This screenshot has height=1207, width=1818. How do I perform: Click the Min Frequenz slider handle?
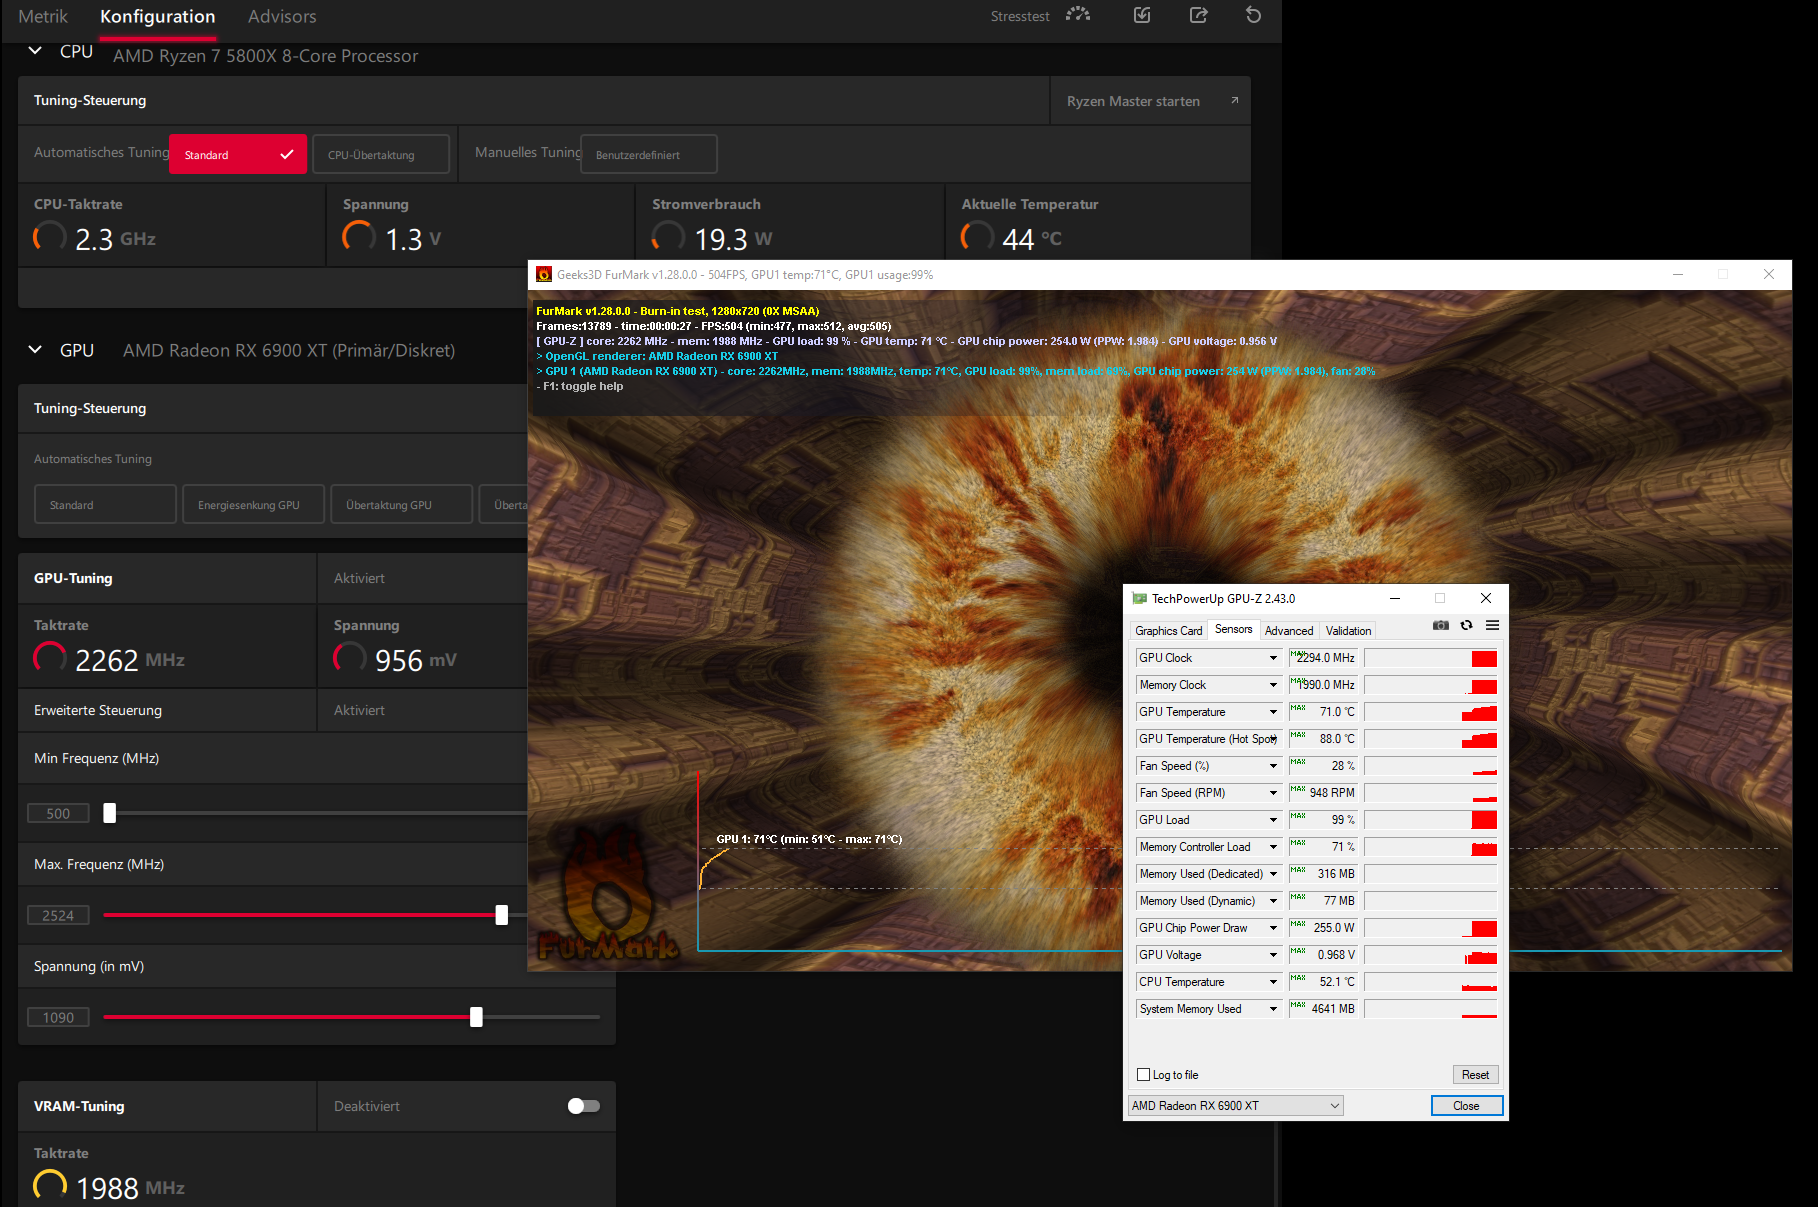click(110, 813)
